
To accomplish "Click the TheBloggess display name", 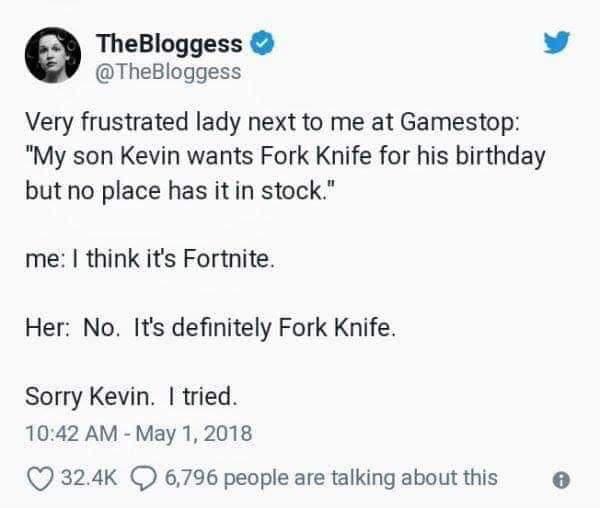I will (169, 43).
